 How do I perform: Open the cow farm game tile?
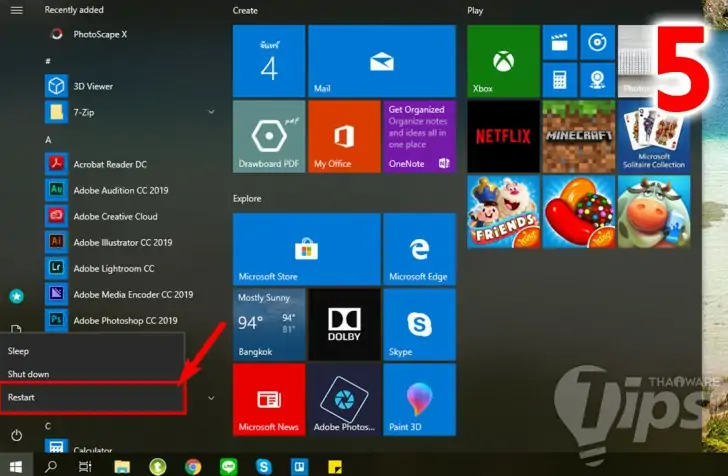[x=654, y=212]
